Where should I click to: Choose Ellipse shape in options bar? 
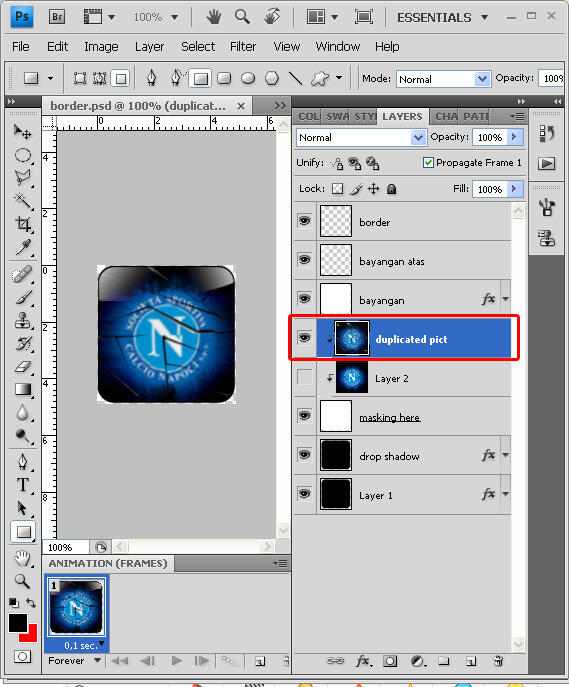(x=248, y=78)
